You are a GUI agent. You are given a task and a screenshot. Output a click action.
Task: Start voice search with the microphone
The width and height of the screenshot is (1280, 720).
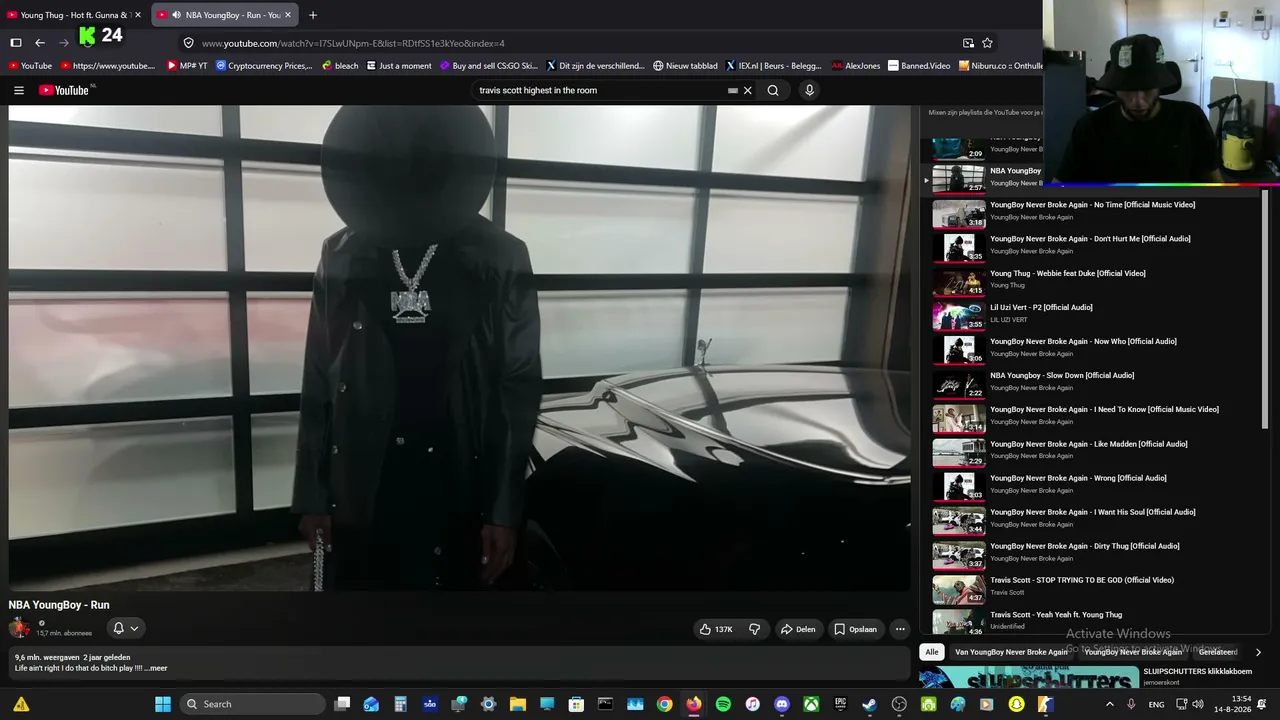point(809,90)
